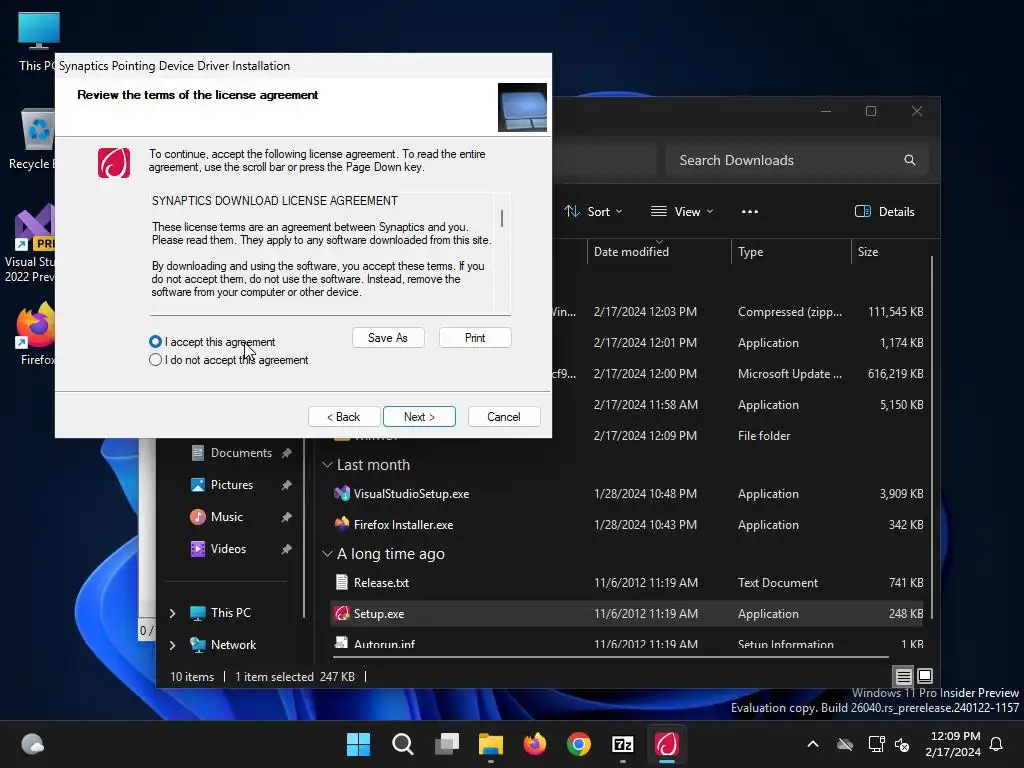Image resolution: width=1024 pixels, height=768 pixels.
Task: Select "I accept this agreement" radio button
Action: pyautogui.click(x=155, y=342)
